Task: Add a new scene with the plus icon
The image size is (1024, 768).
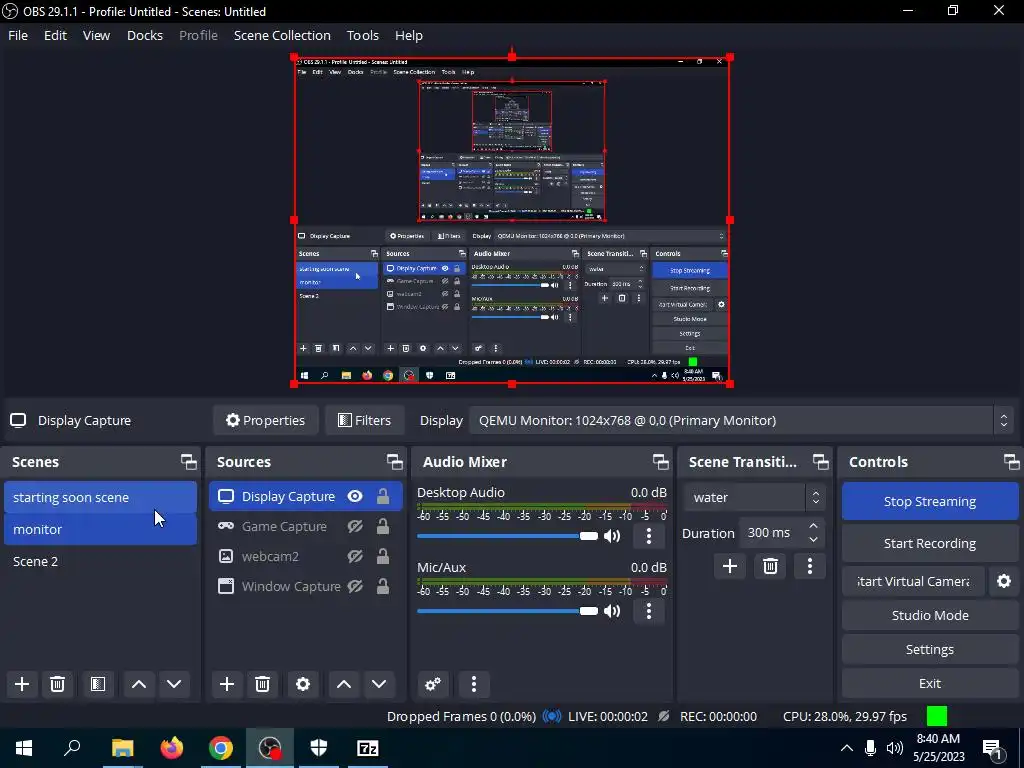Action: click(22, 684)
